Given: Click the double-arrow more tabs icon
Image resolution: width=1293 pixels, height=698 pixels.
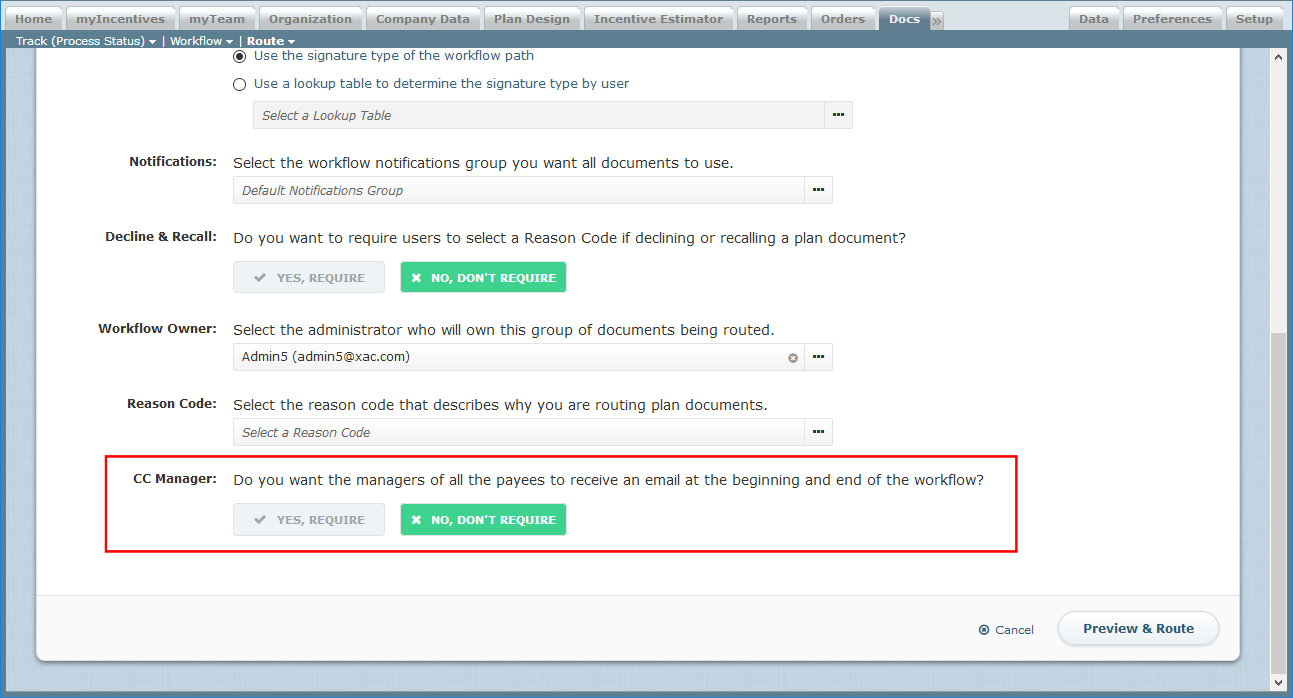Looking at the screenshot, I should point(937,20).
